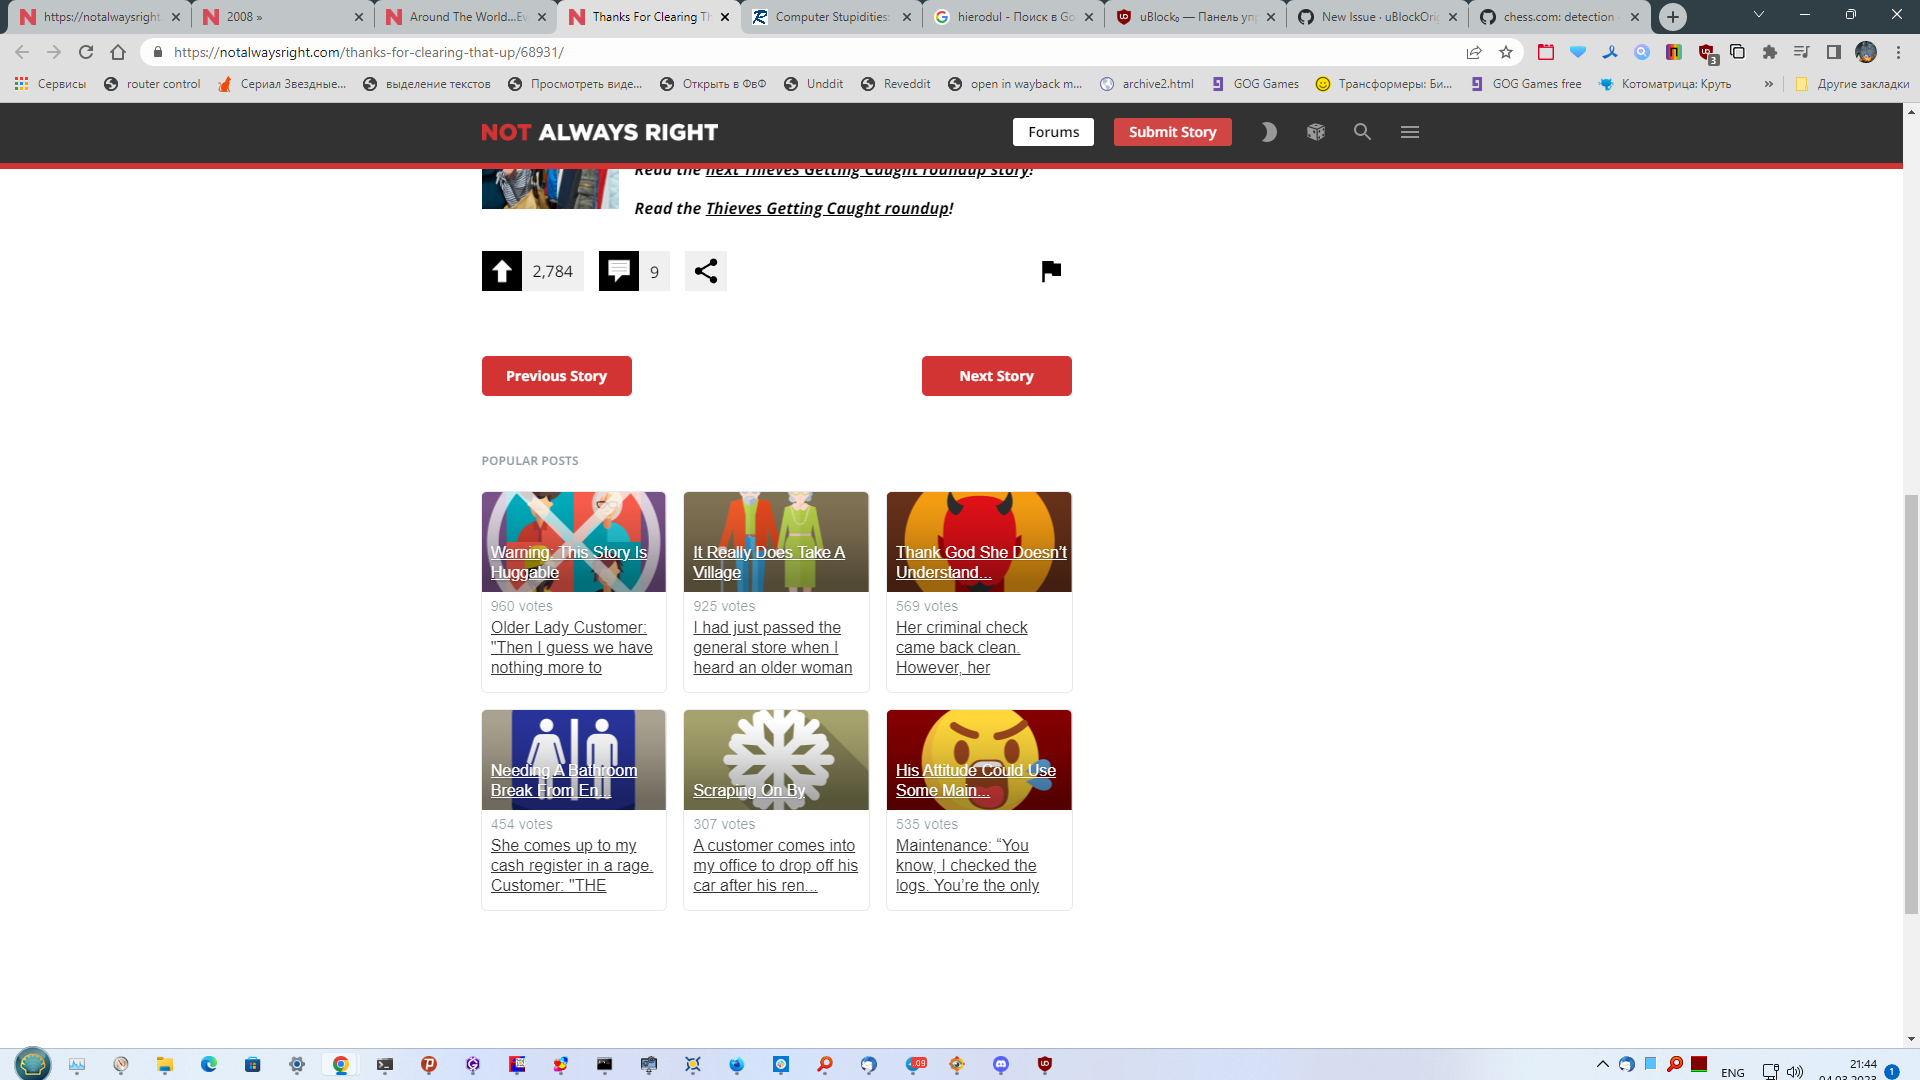Click the upvote arrow icon
The height and width of the screenshot is (1080, 1920).
(x=502, y=271)
